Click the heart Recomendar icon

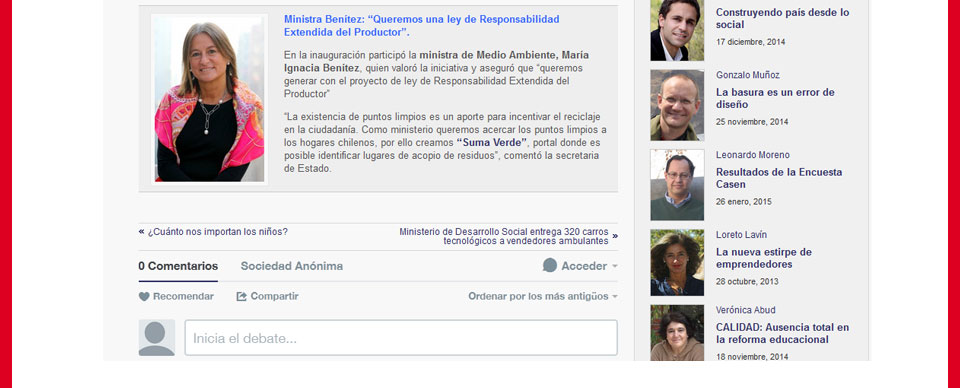pos(144,296)
